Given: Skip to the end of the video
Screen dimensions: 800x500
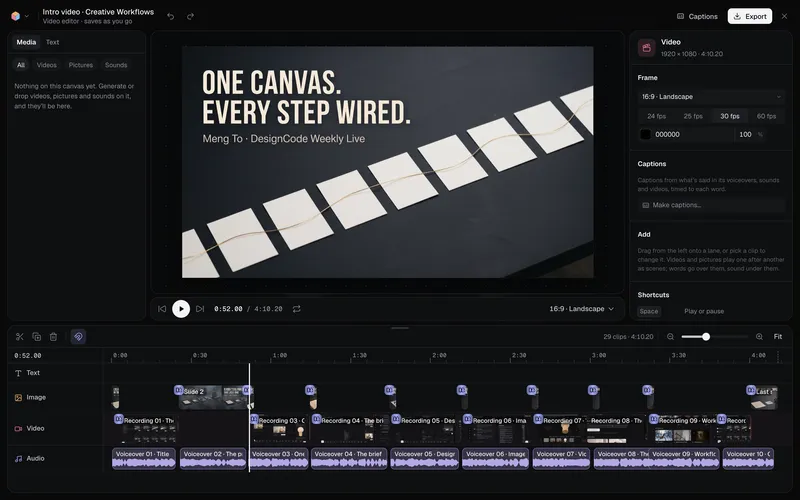Looking at the screenshot, I should click(x=200, y=309).
